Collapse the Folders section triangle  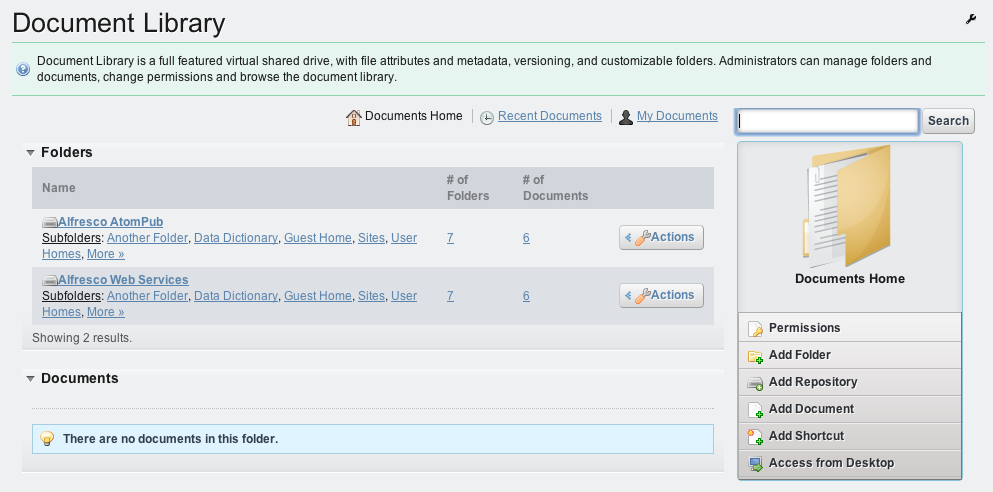[x=30, y=153]
